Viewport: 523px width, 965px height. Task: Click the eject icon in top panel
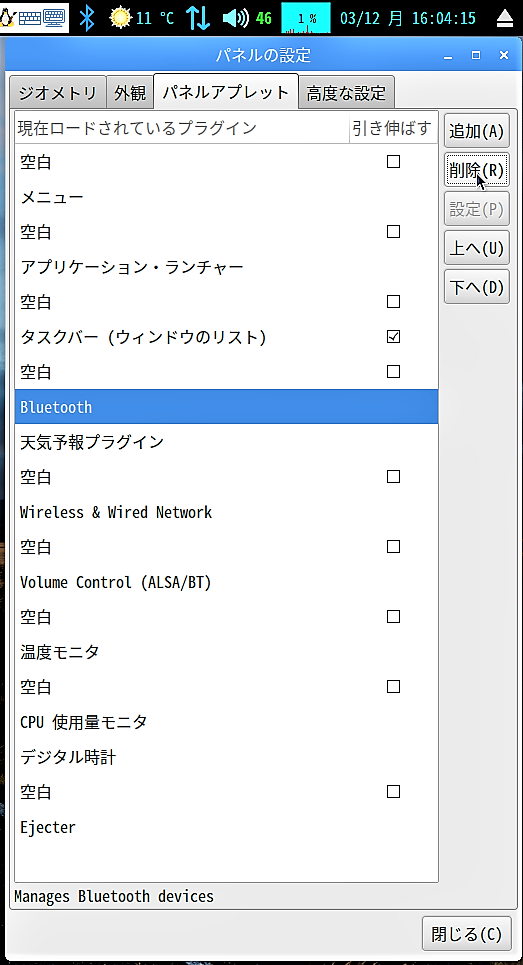click(x=505, y=18)
